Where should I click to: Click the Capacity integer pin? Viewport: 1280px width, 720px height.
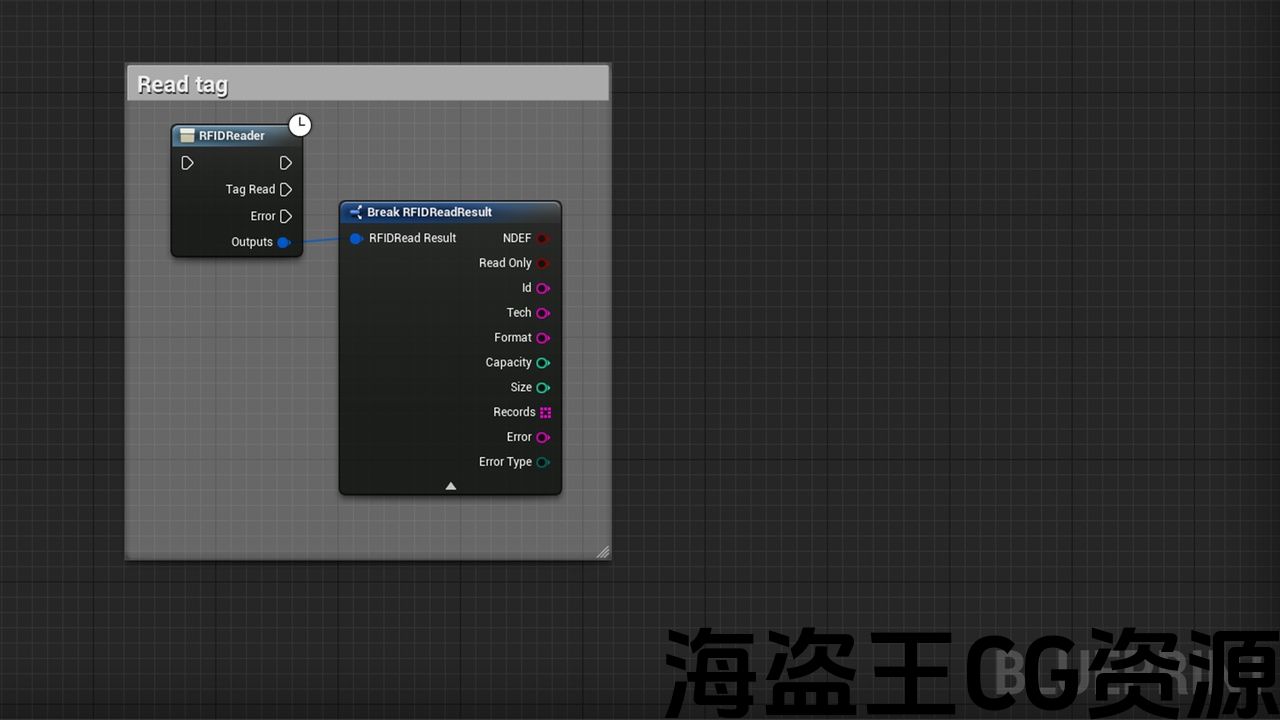coord(542,363)
